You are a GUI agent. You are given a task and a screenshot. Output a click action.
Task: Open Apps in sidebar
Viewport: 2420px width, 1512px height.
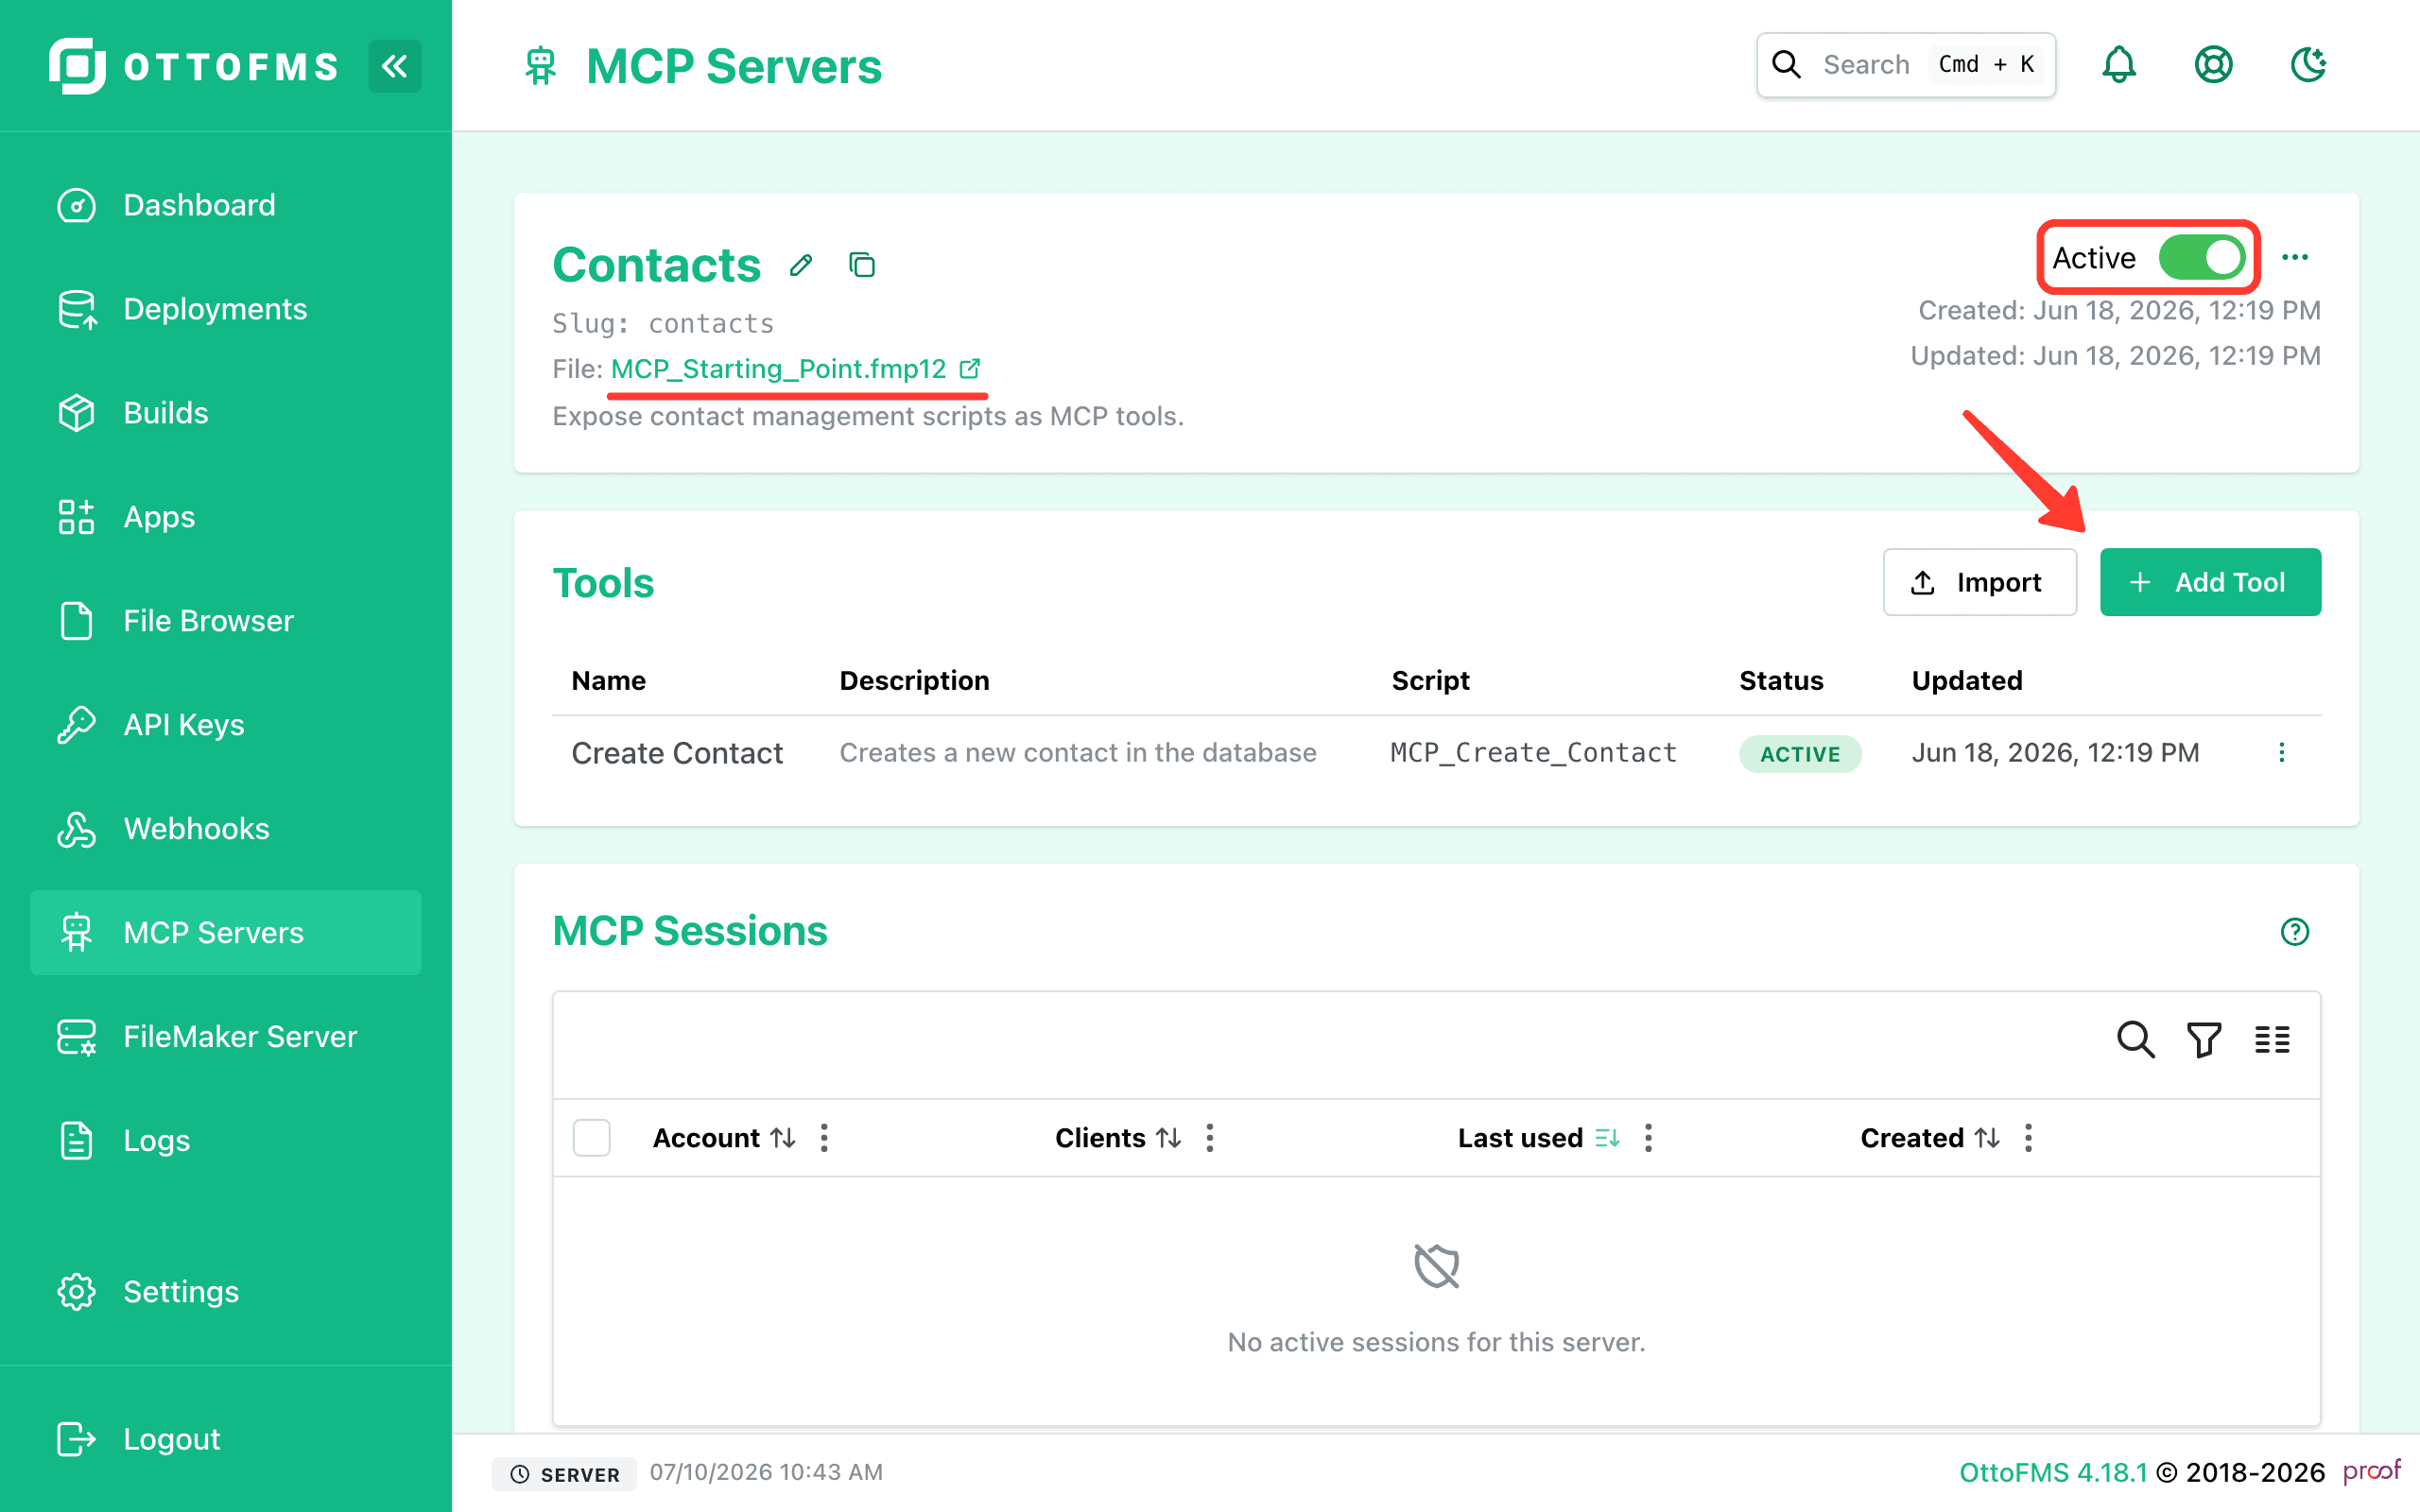click(226, 517)
